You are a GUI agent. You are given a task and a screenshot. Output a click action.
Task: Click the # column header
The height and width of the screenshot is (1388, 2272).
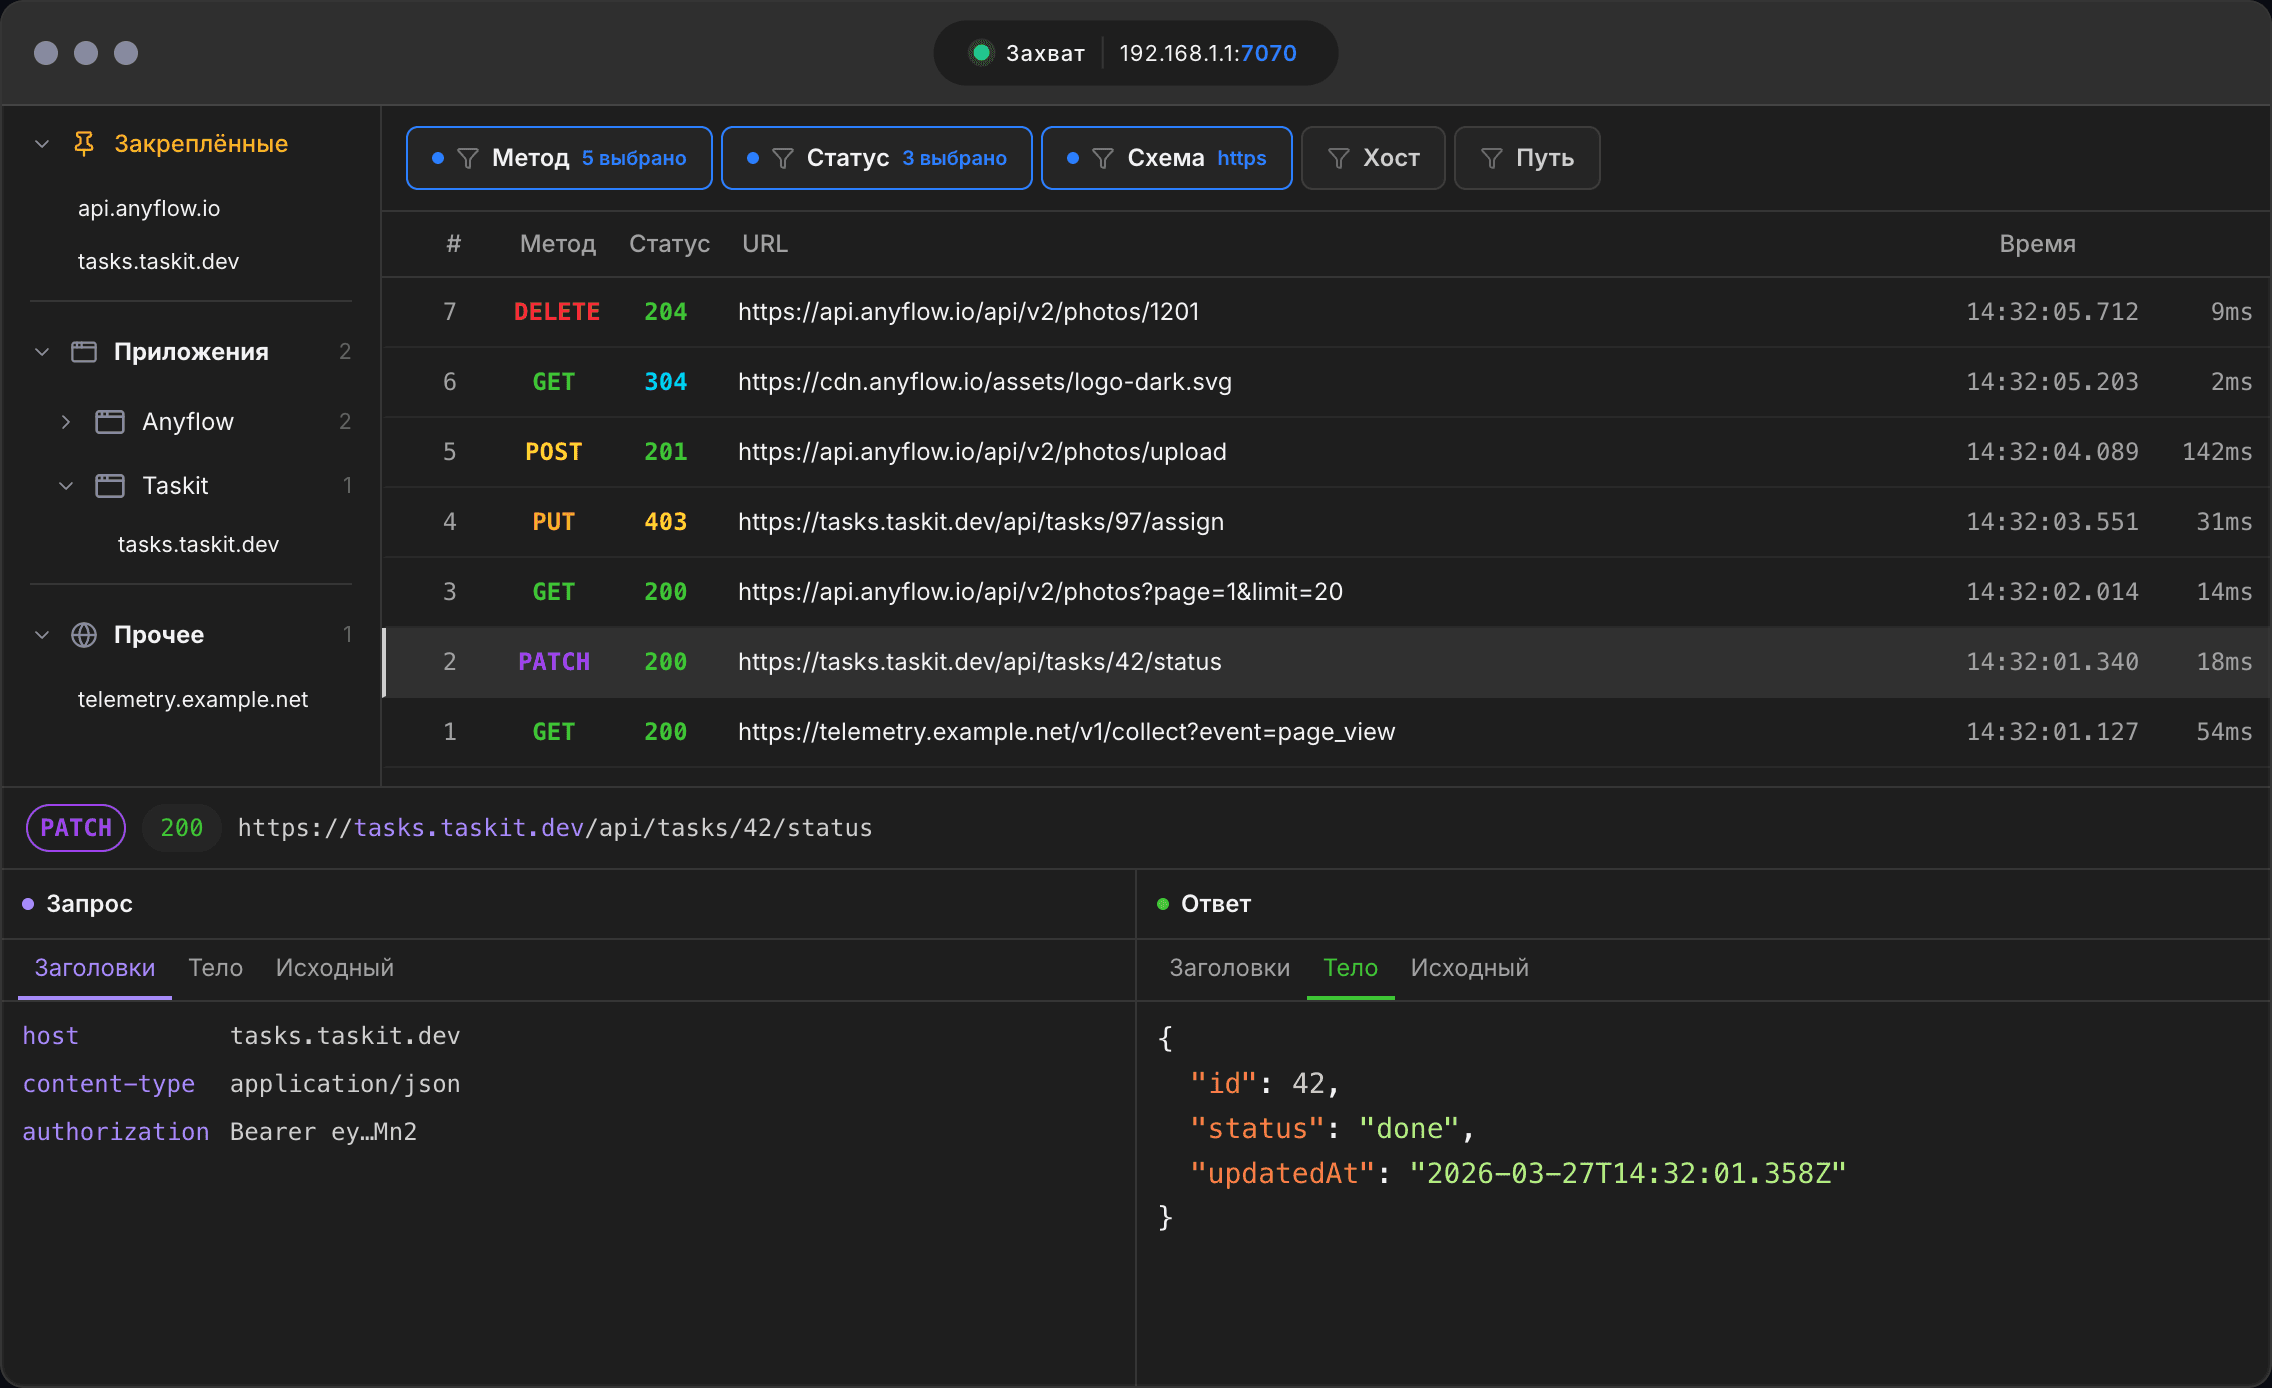[453, 244]
